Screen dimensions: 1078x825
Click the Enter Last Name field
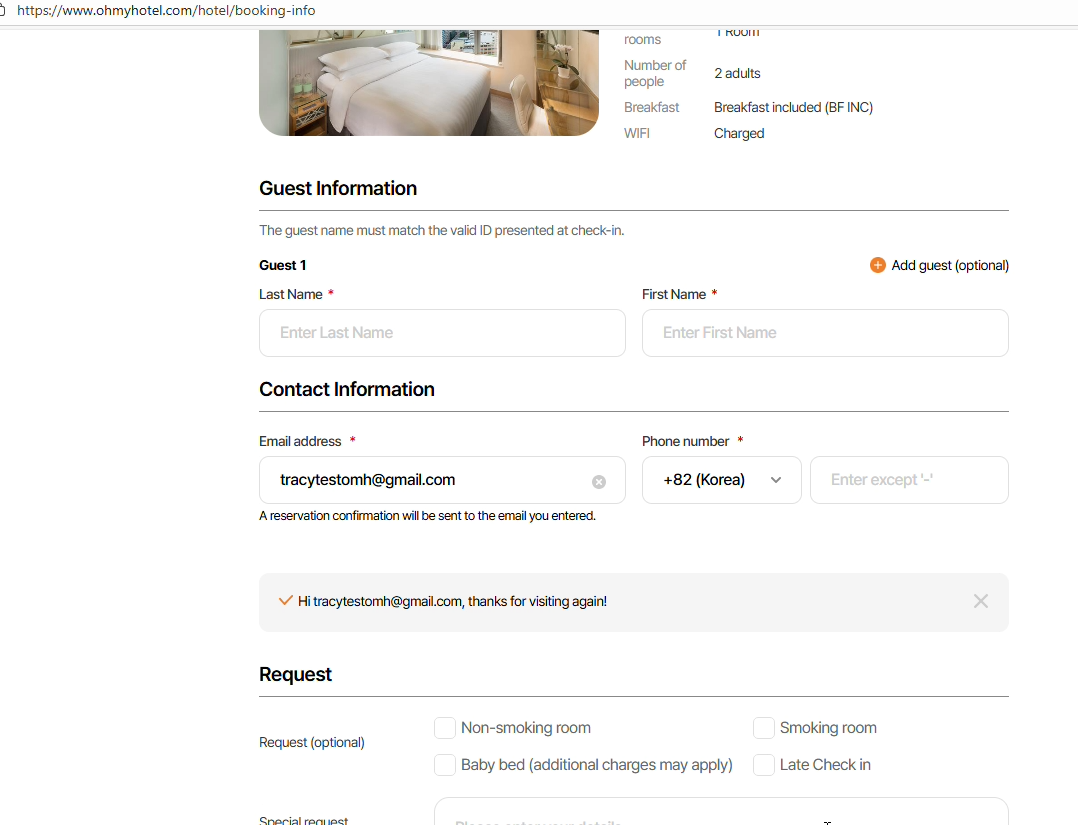(442, 333)
